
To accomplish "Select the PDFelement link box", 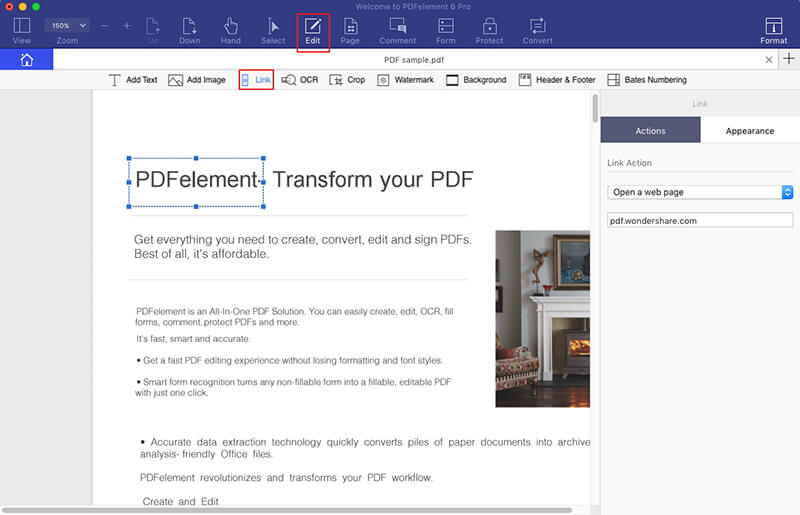I will 196,182.
